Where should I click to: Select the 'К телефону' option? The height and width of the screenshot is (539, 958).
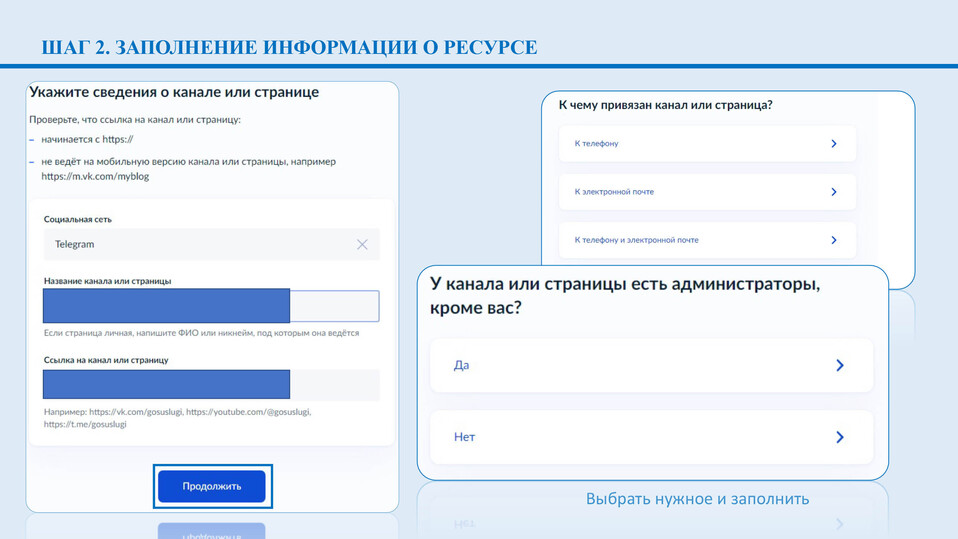pyautogui.click(x=700, y=144)
